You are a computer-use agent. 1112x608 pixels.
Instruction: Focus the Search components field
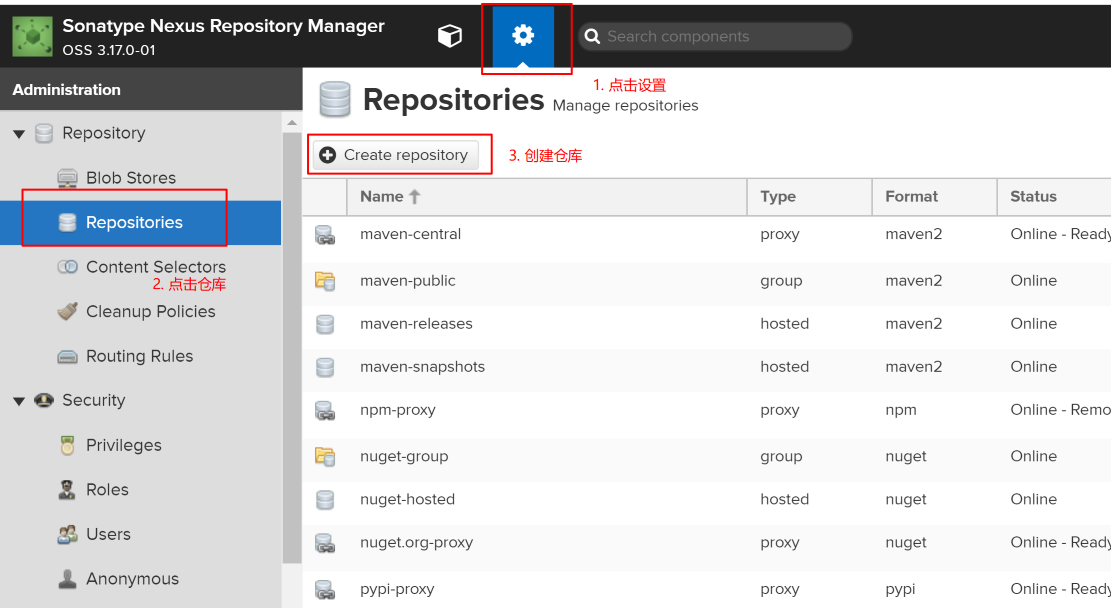click(715, 37)
